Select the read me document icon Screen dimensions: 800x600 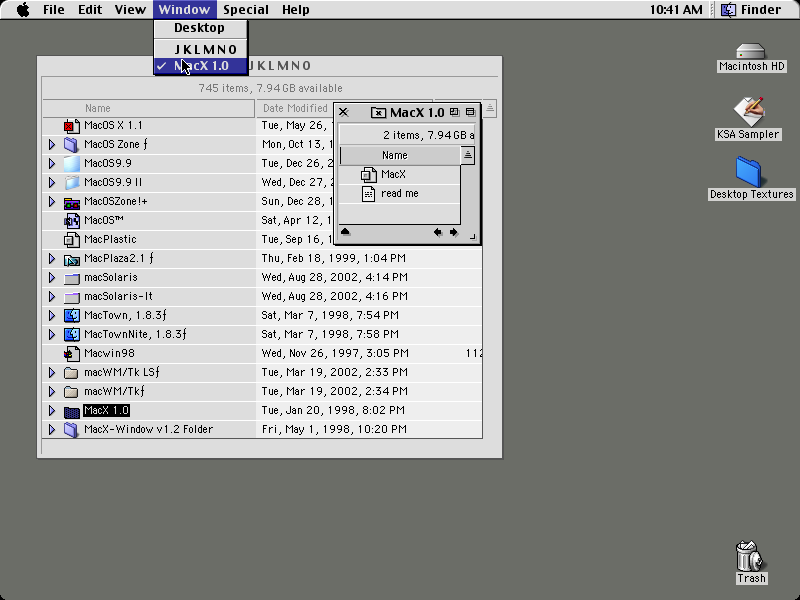coord(368,193)
